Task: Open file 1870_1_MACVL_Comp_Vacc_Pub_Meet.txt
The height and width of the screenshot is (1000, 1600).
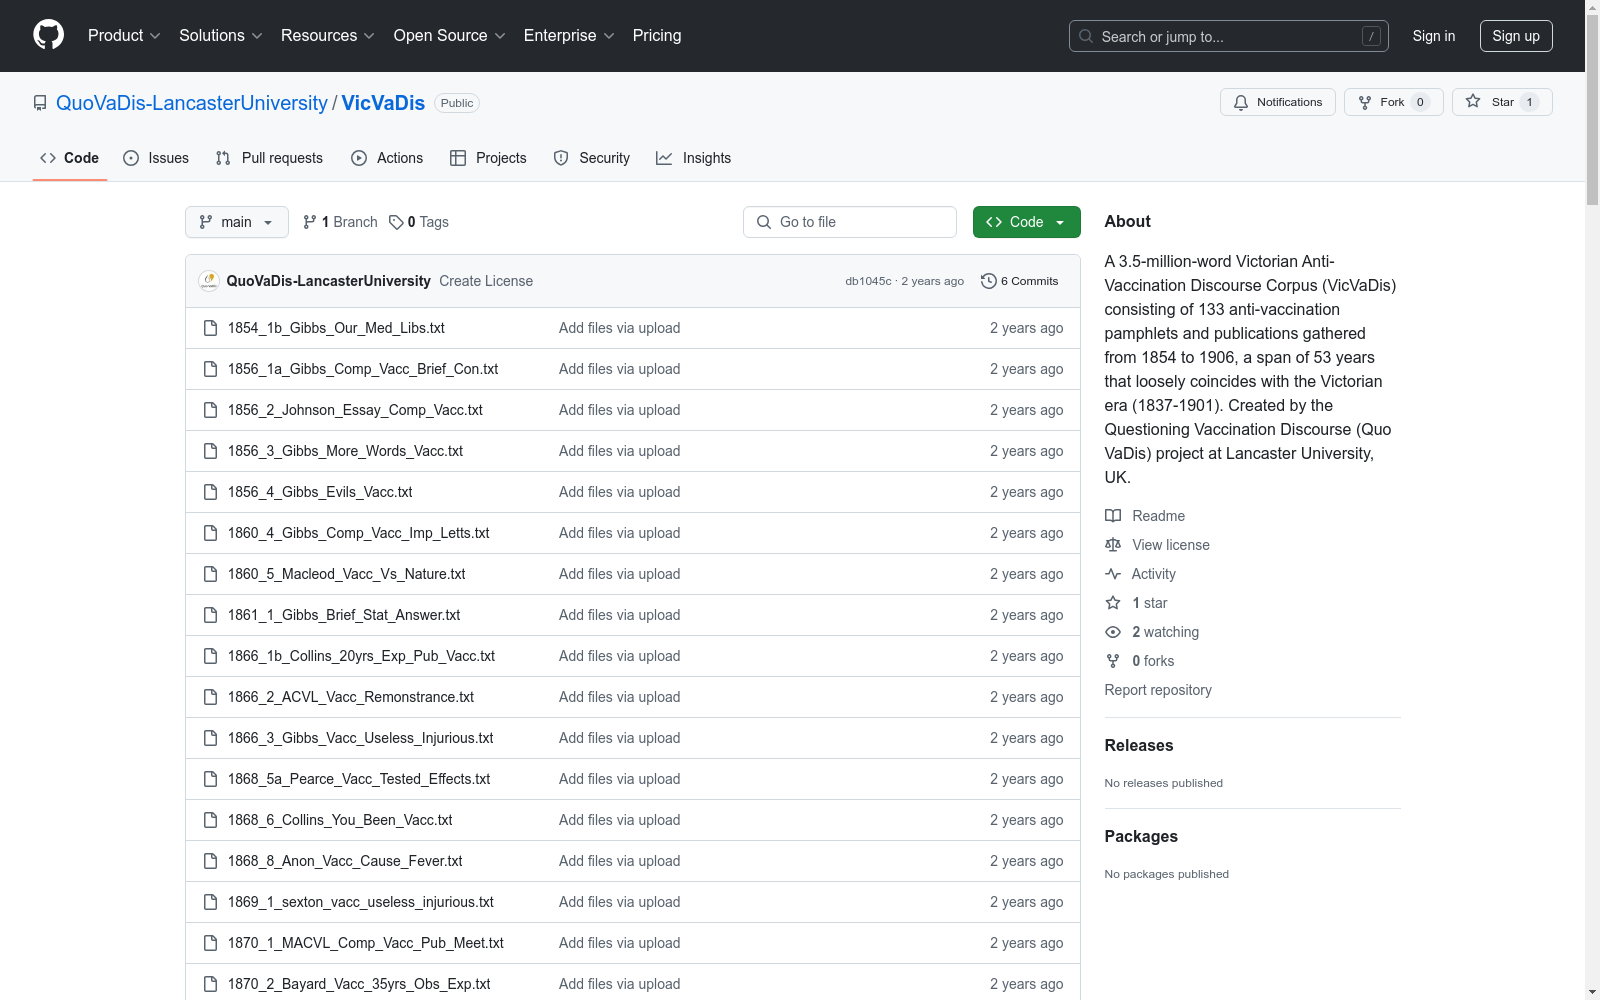Action: coord(365,943)
